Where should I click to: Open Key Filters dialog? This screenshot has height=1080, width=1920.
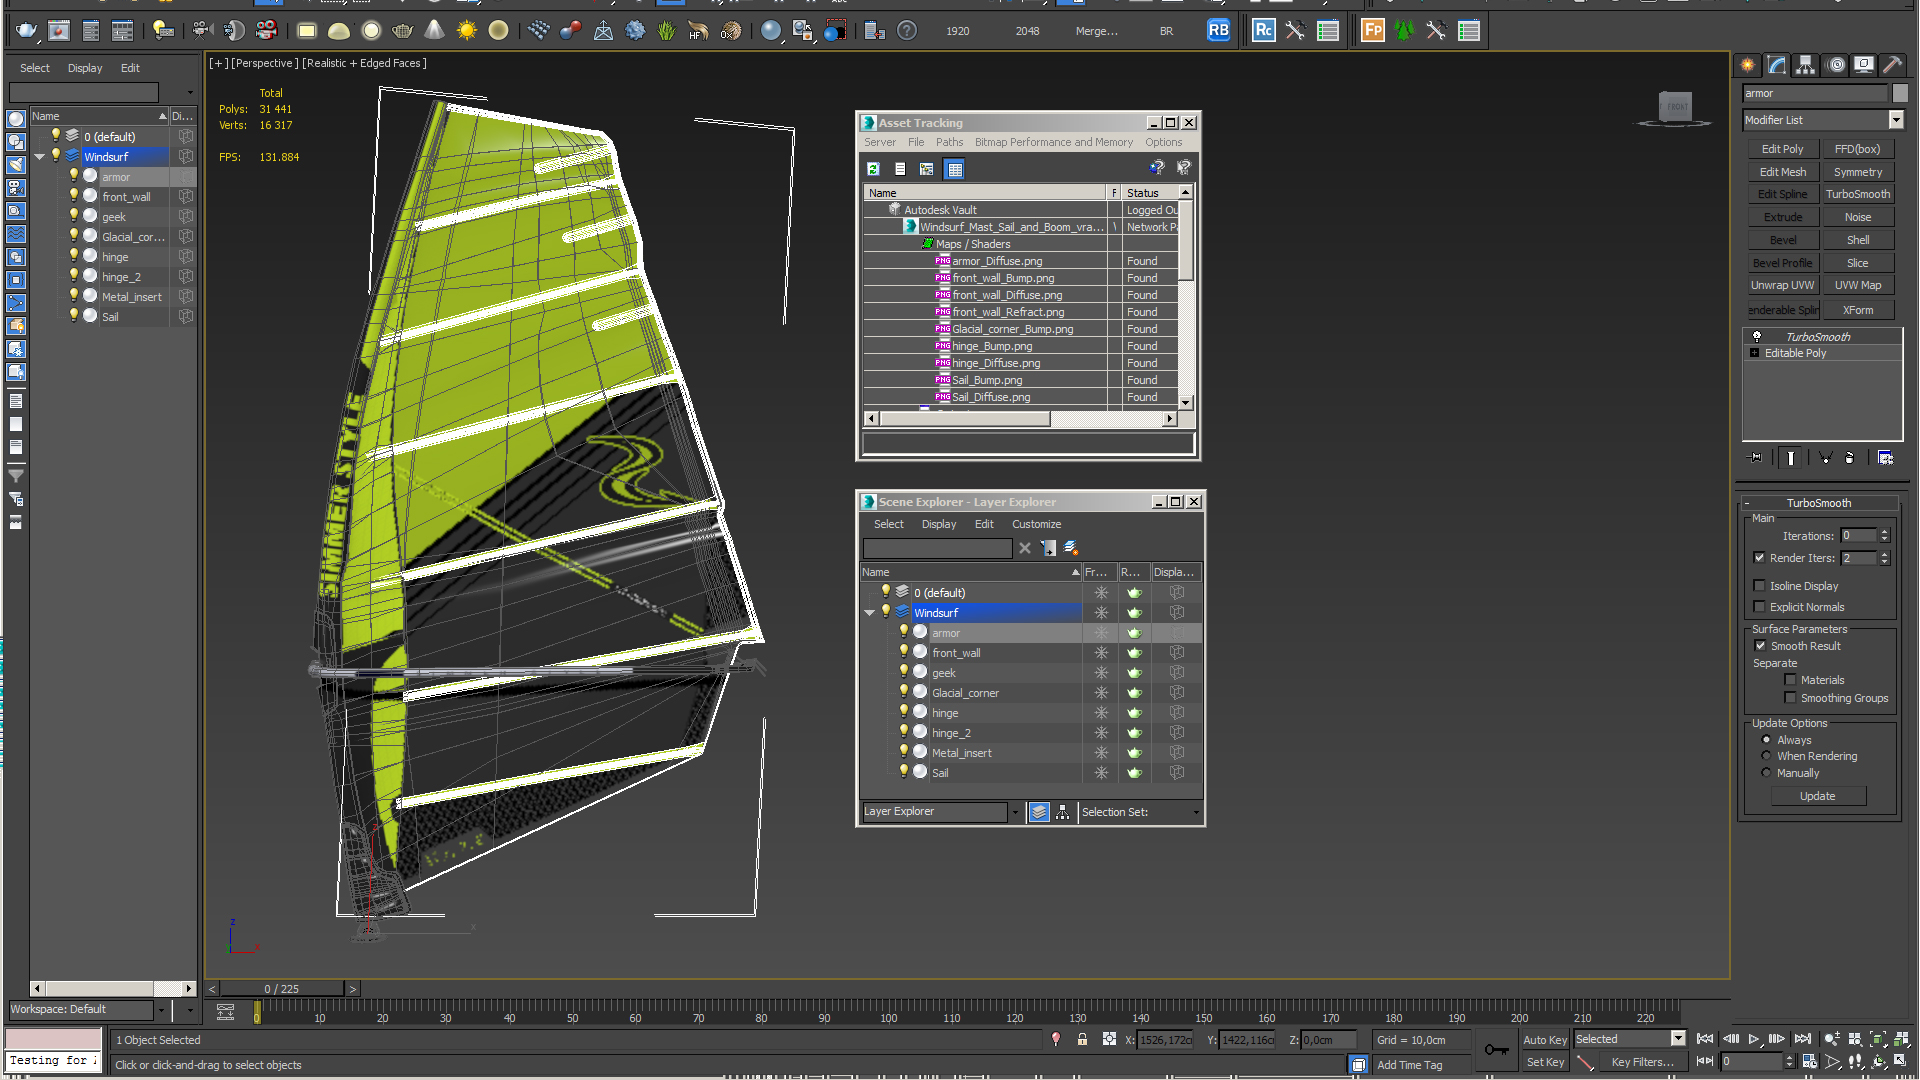pyautogui.click(x=1642, y=1062)
